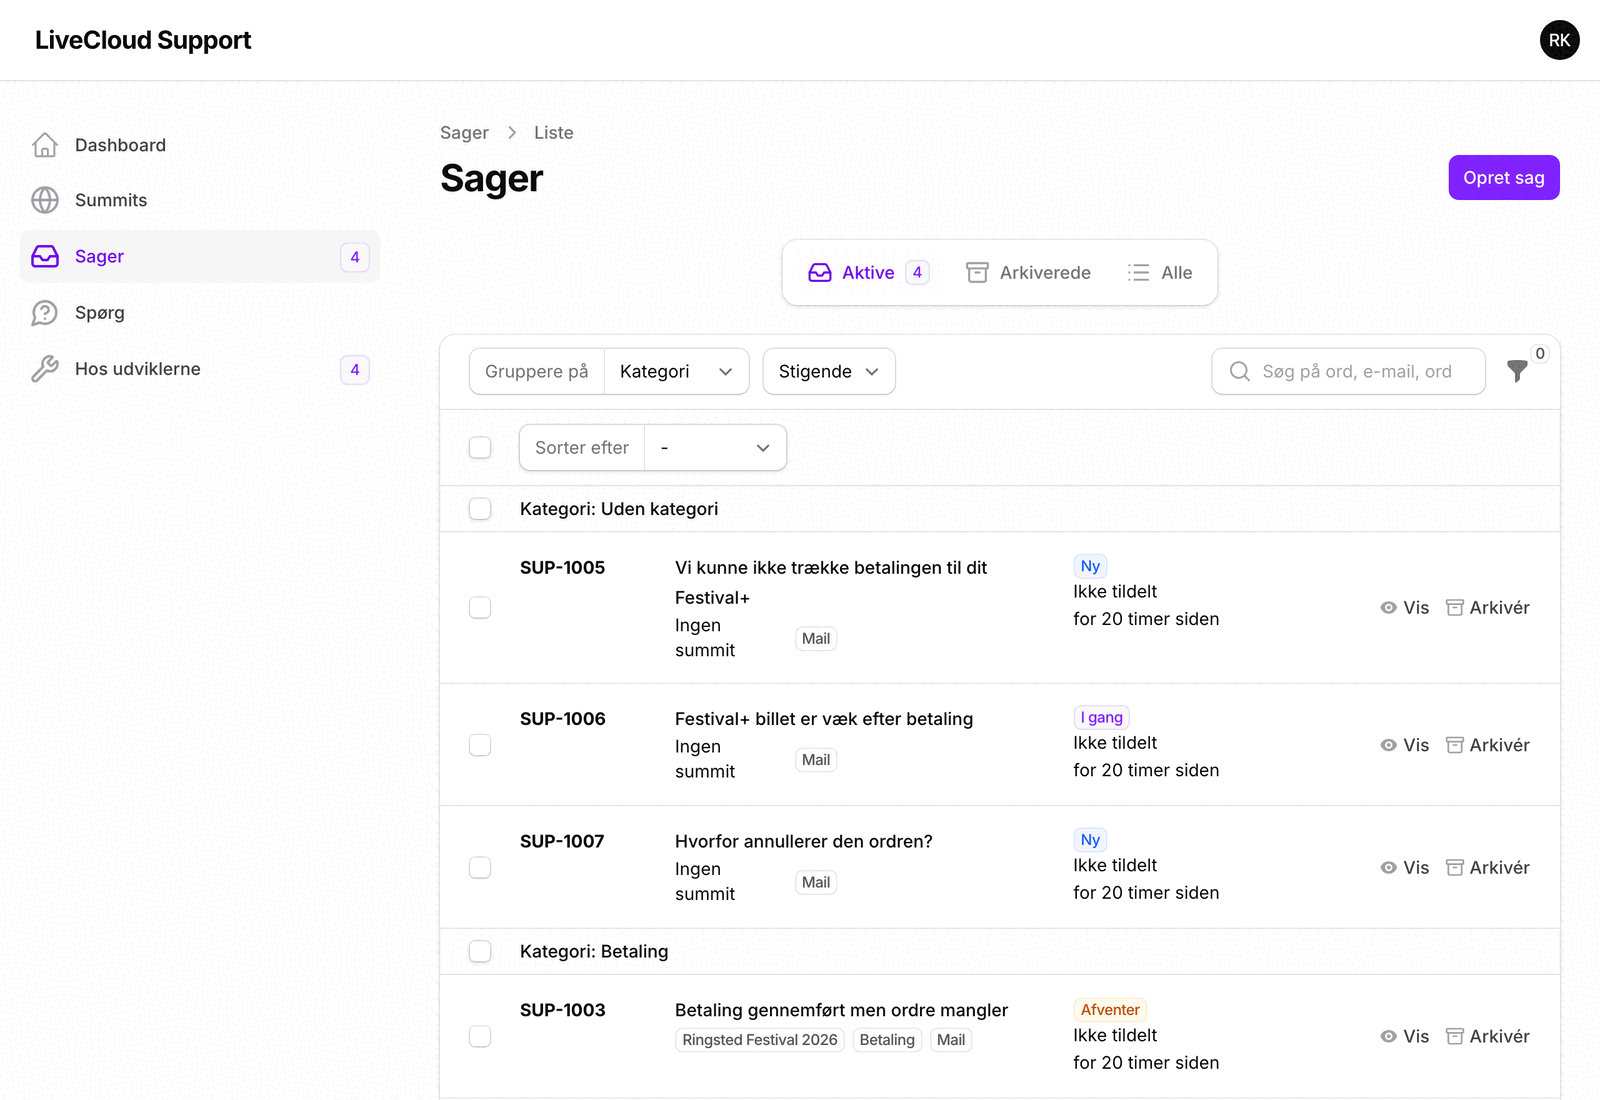Click archive icon for SUP-1007
The width and height of the screenshot is (1600, 1100).
[1455, 868]
